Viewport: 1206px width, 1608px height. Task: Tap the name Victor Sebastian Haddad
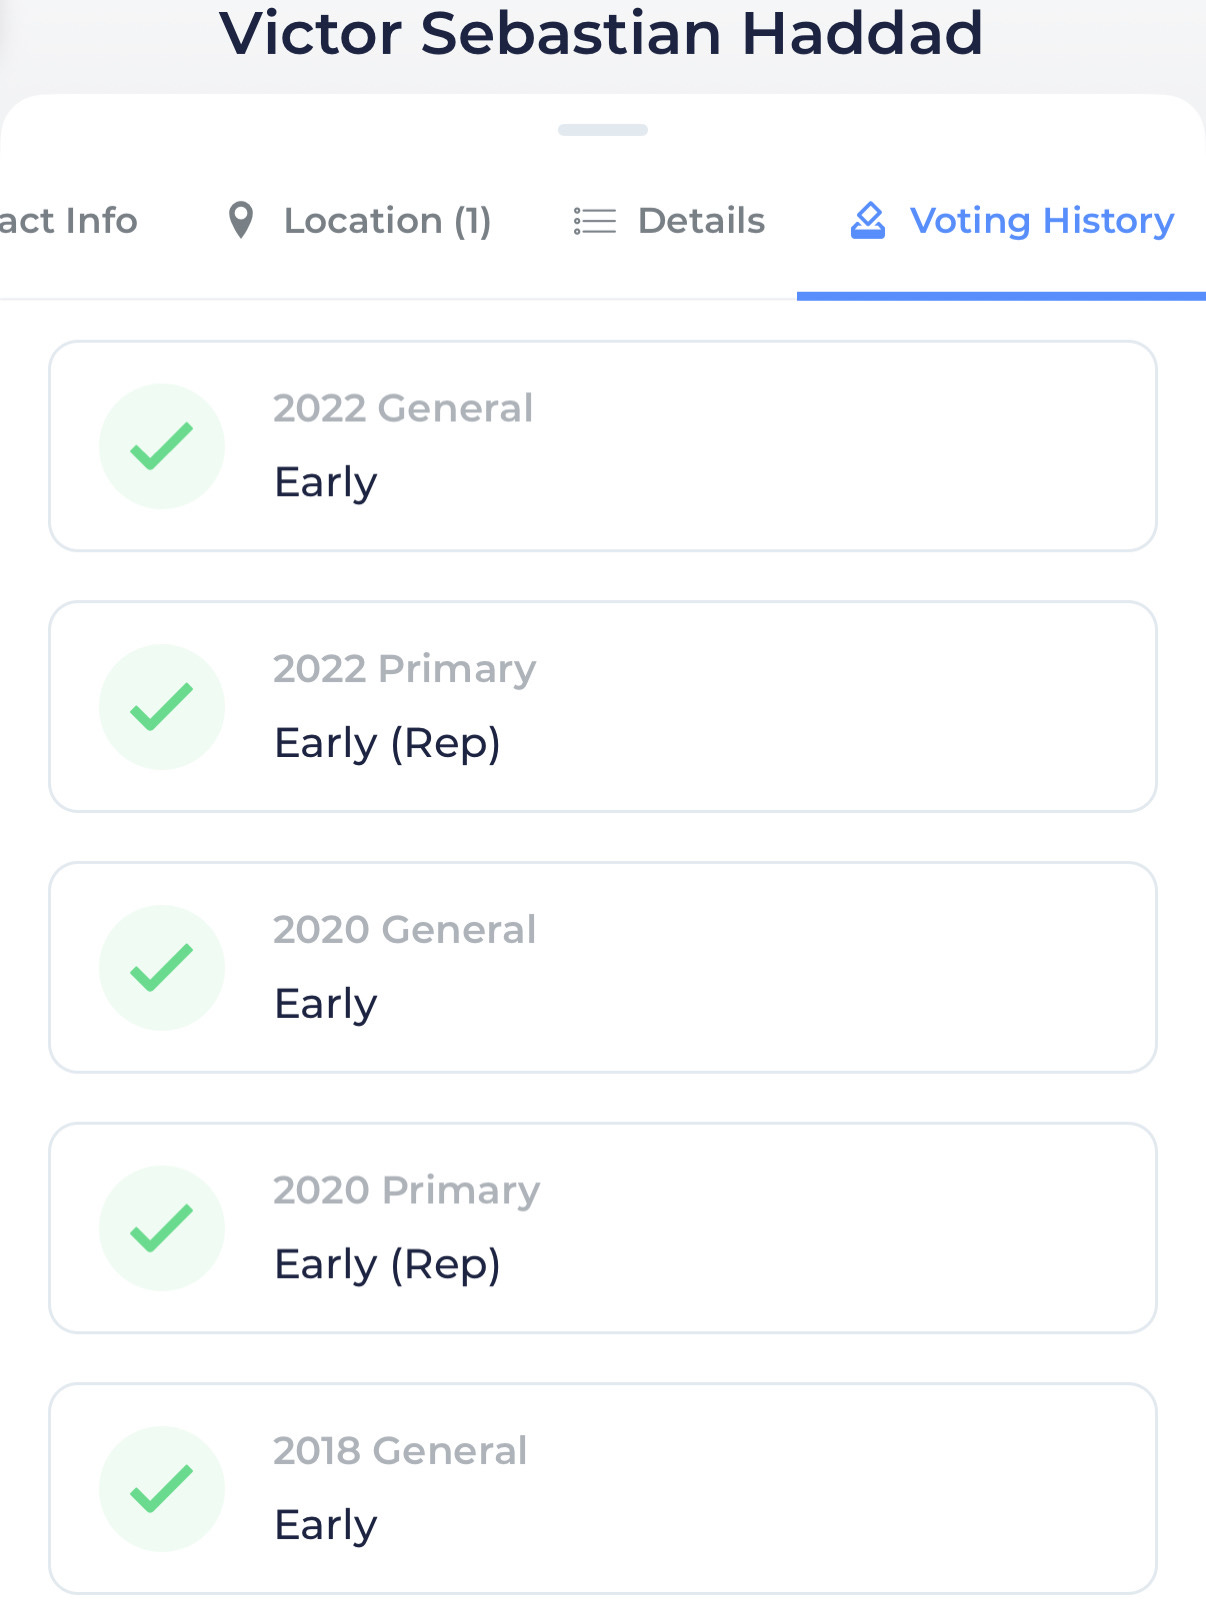602,34
